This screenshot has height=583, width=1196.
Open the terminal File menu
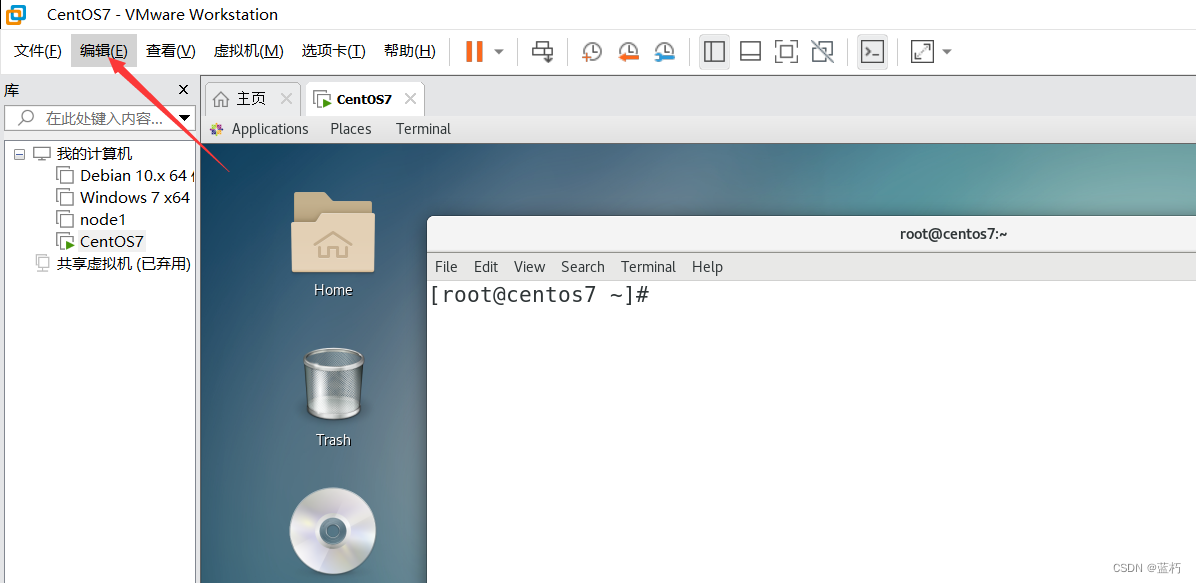pos(446,267)
